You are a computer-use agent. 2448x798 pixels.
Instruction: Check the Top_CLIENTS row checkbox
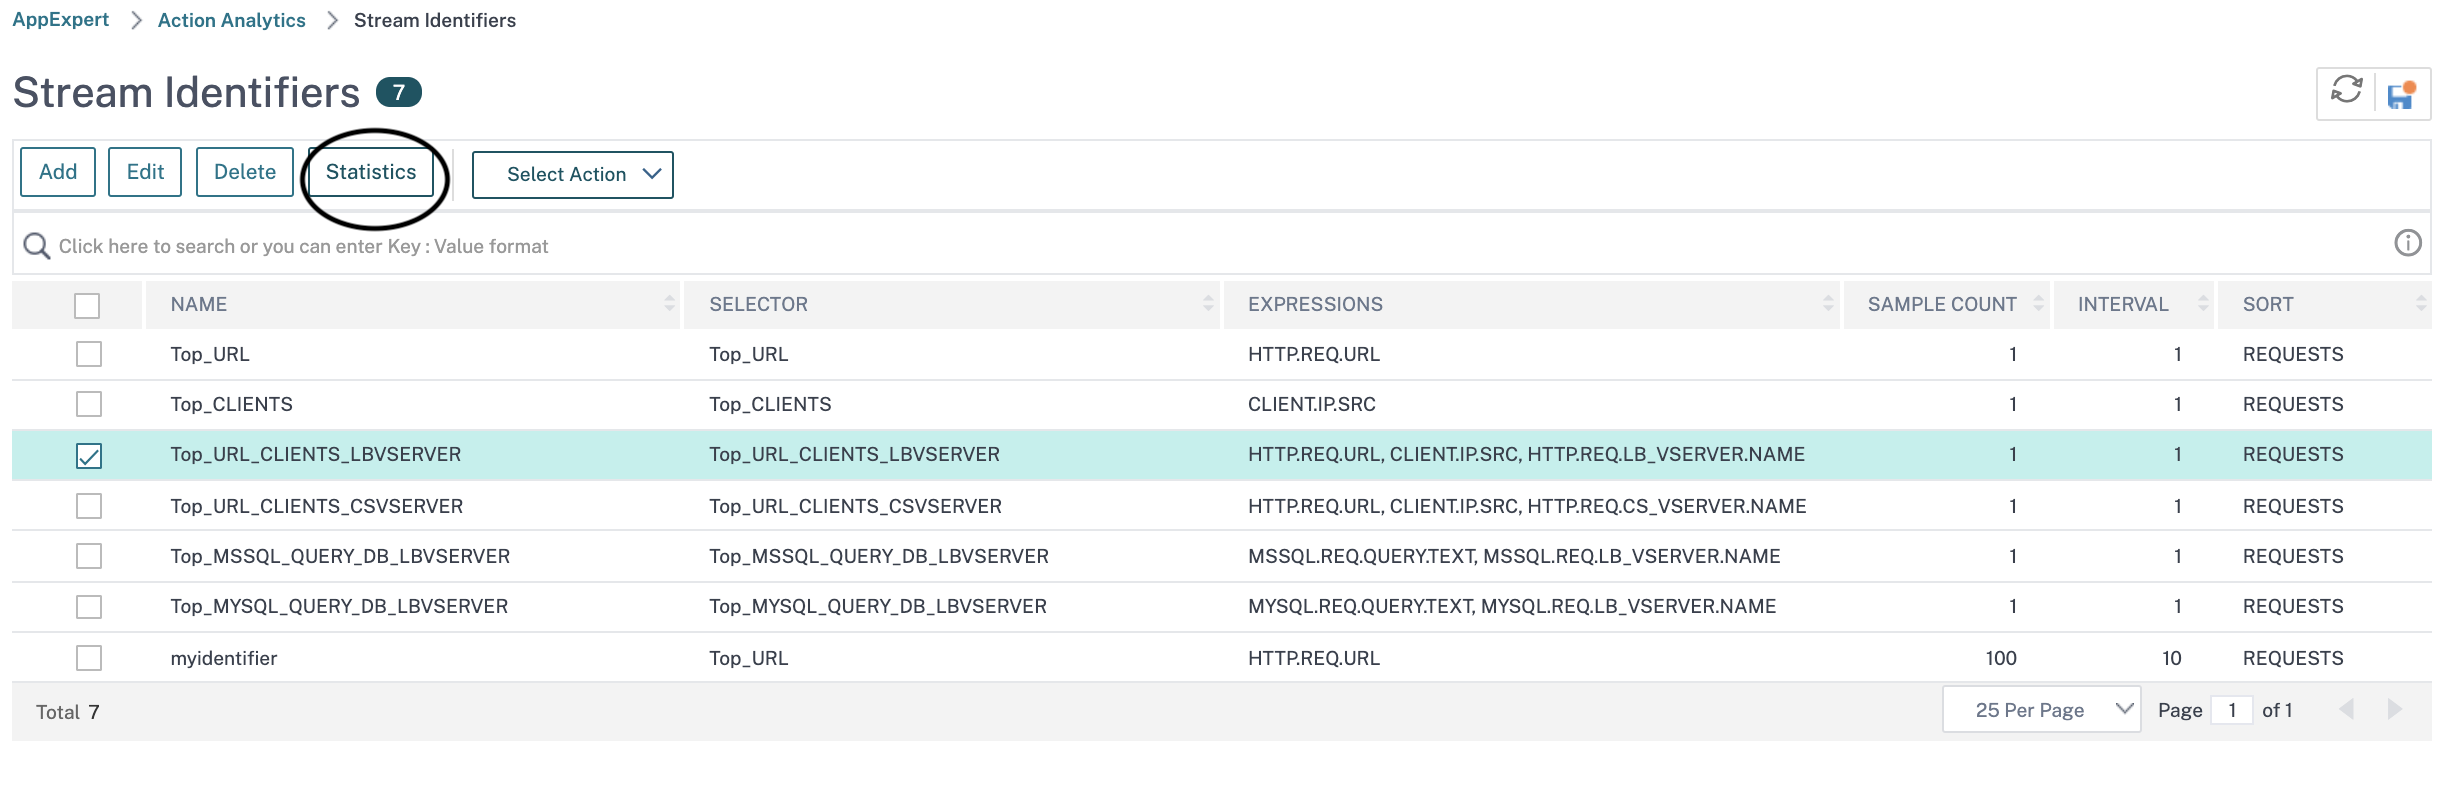(x=89, y=404)
